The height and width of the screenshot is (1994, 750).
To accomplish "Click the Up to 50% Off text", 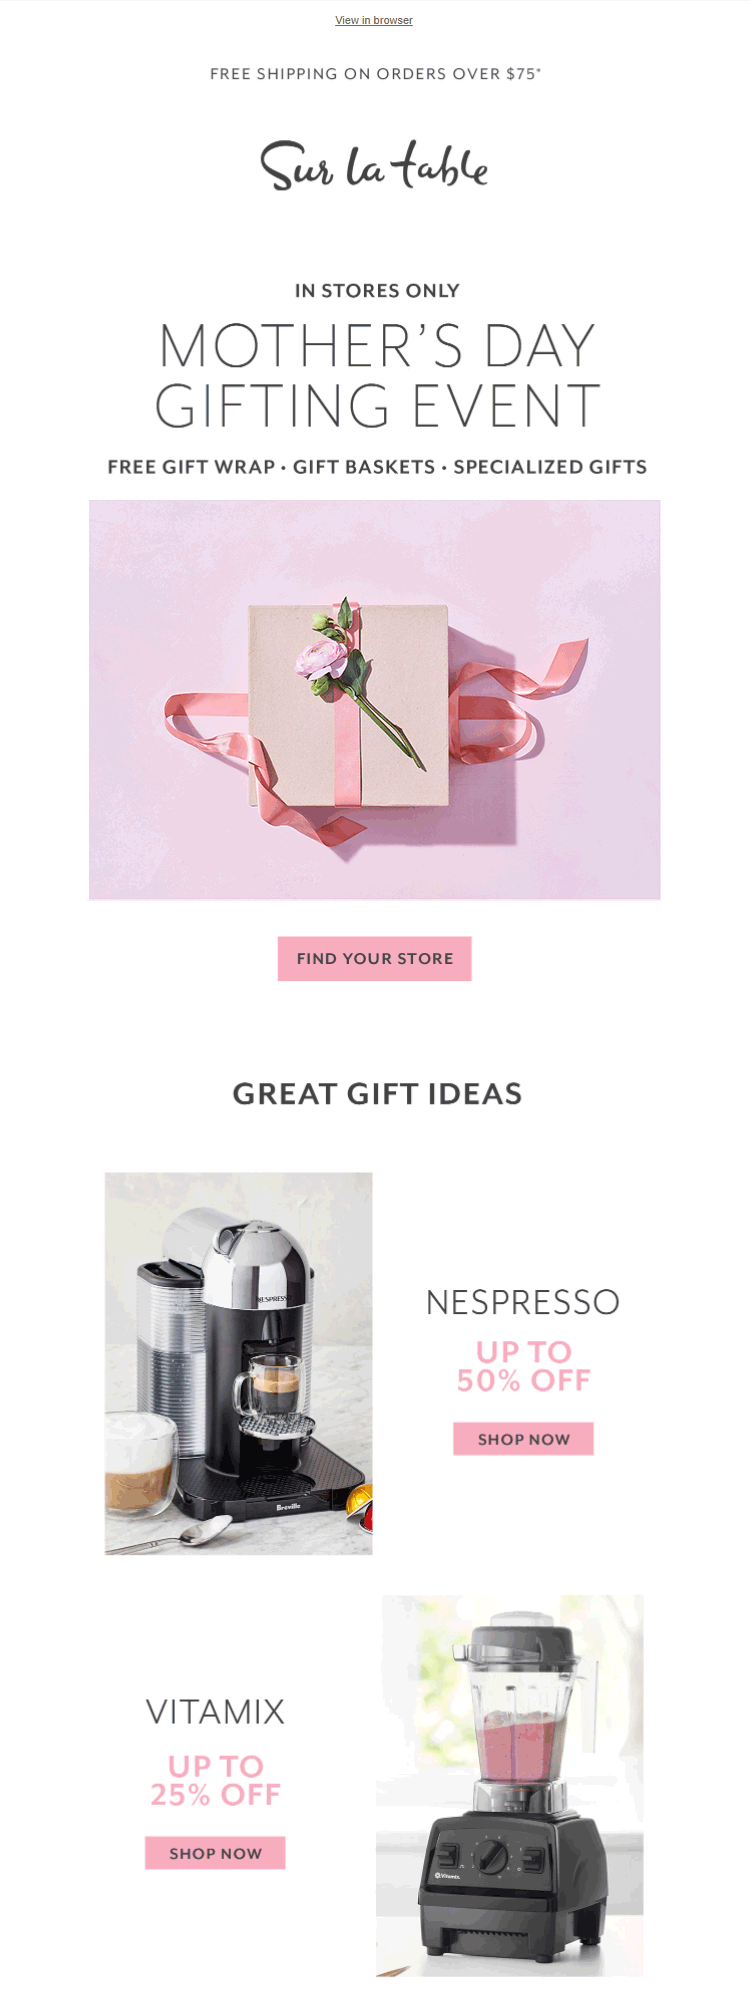I will pos(523,1366).
